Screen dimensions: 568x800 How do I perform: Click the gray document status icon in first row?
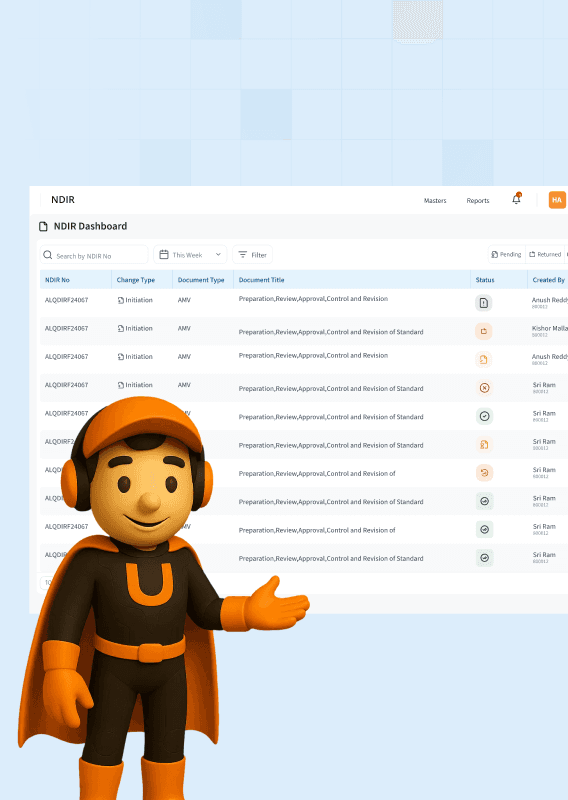click(483, 303)
